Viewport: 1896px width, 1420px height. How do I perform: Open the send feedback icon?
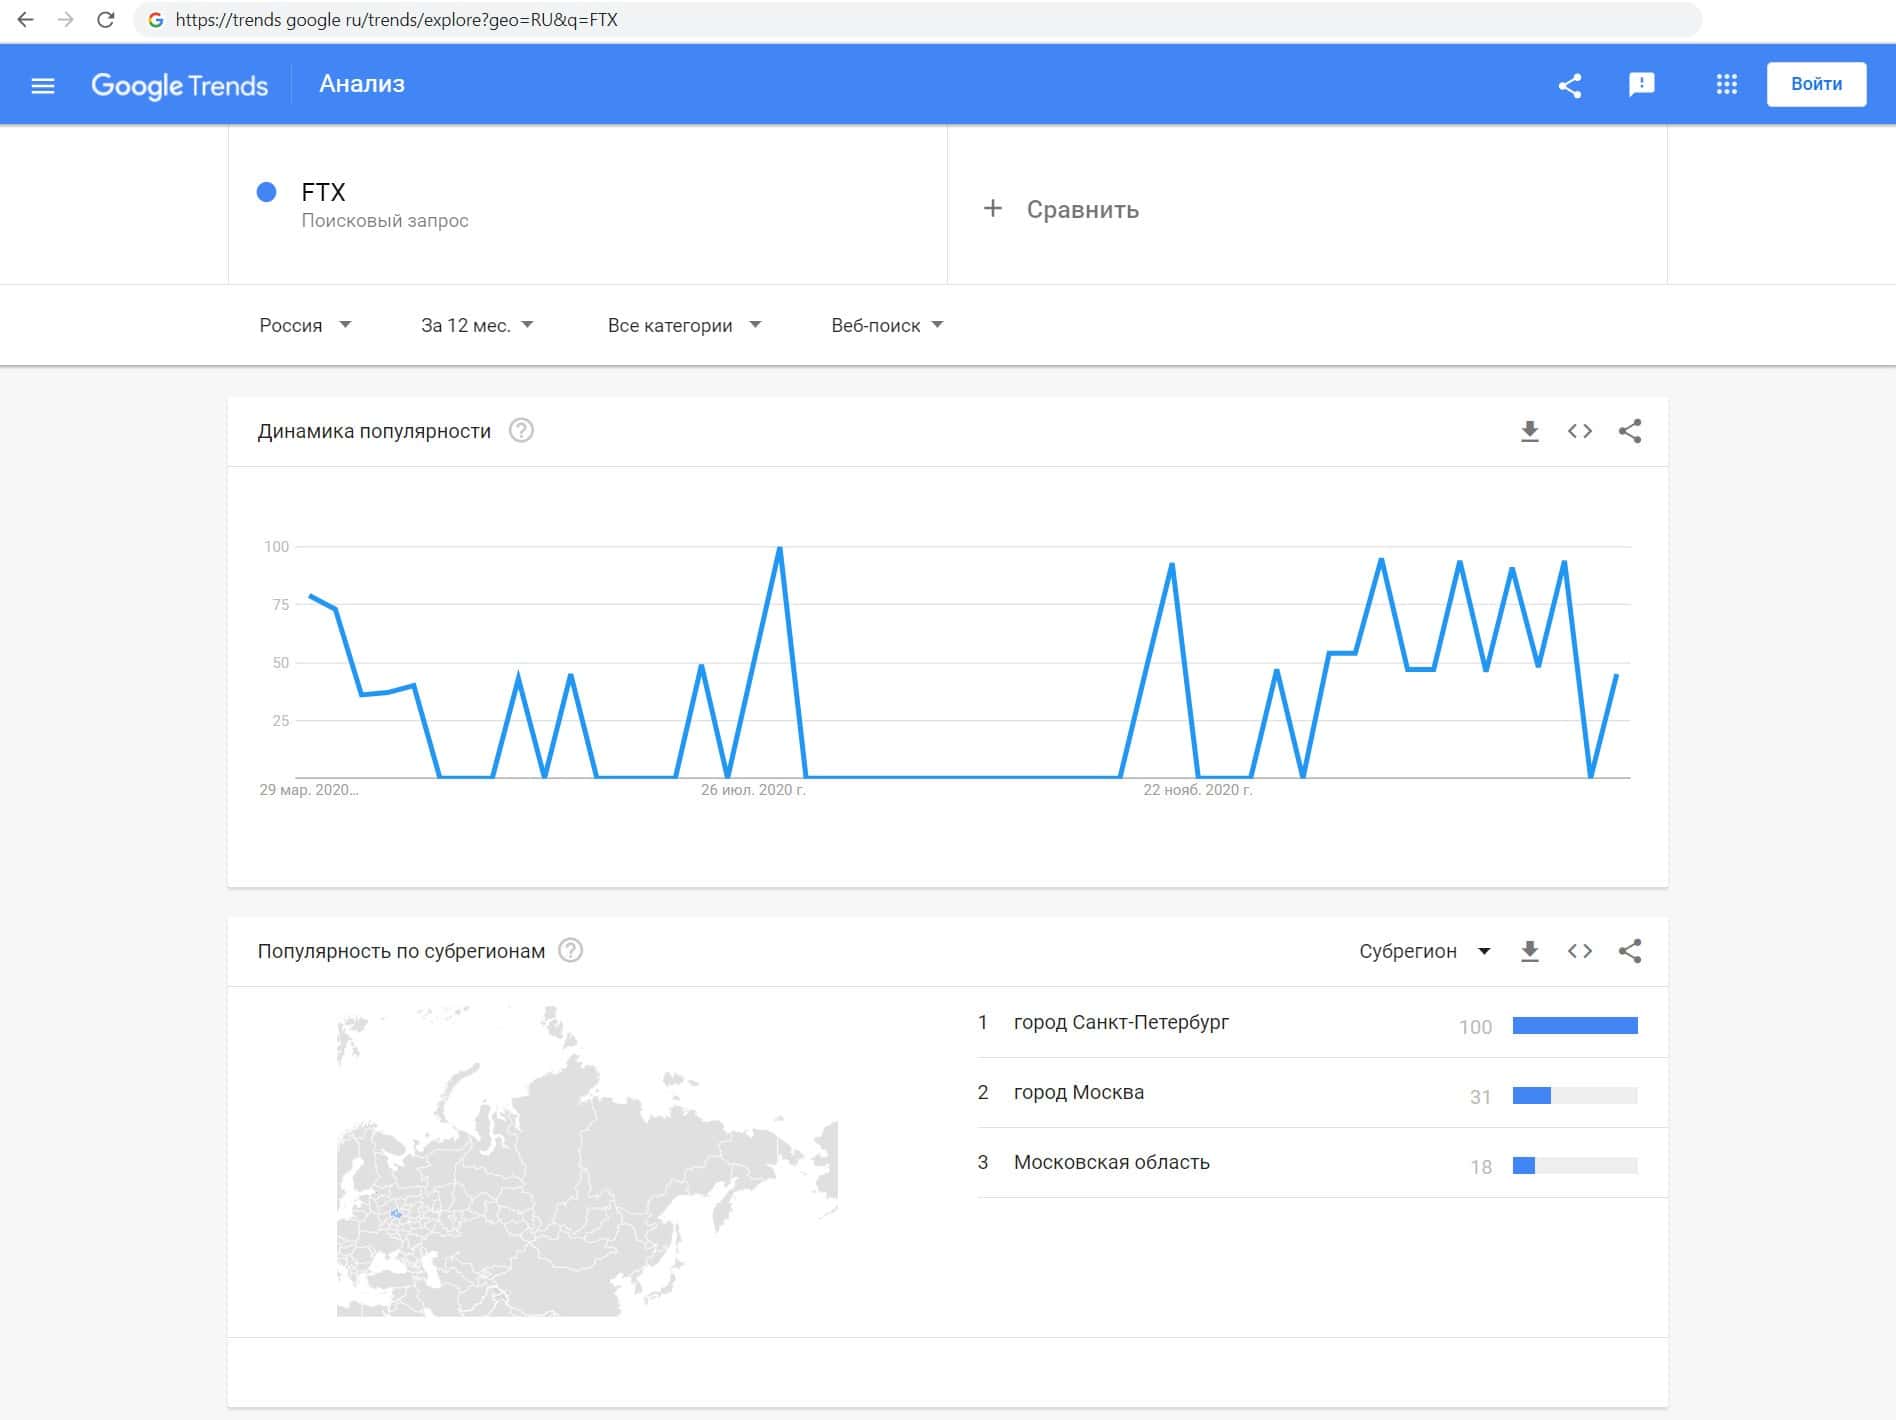click(x=1641, y=85)
